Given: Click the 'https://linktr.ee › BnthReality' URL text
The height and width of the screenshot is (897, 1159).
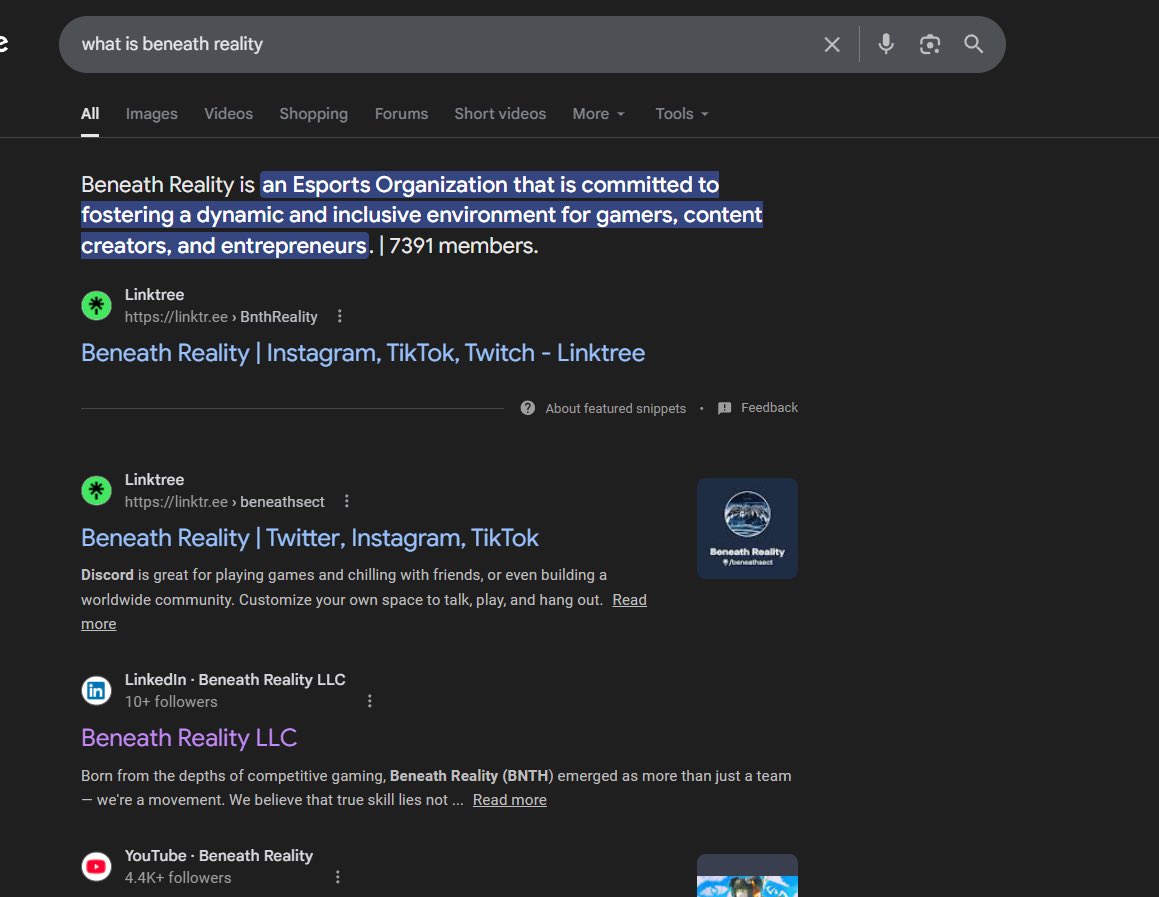Looking at the screenshot, I should [x=221, y=317].
